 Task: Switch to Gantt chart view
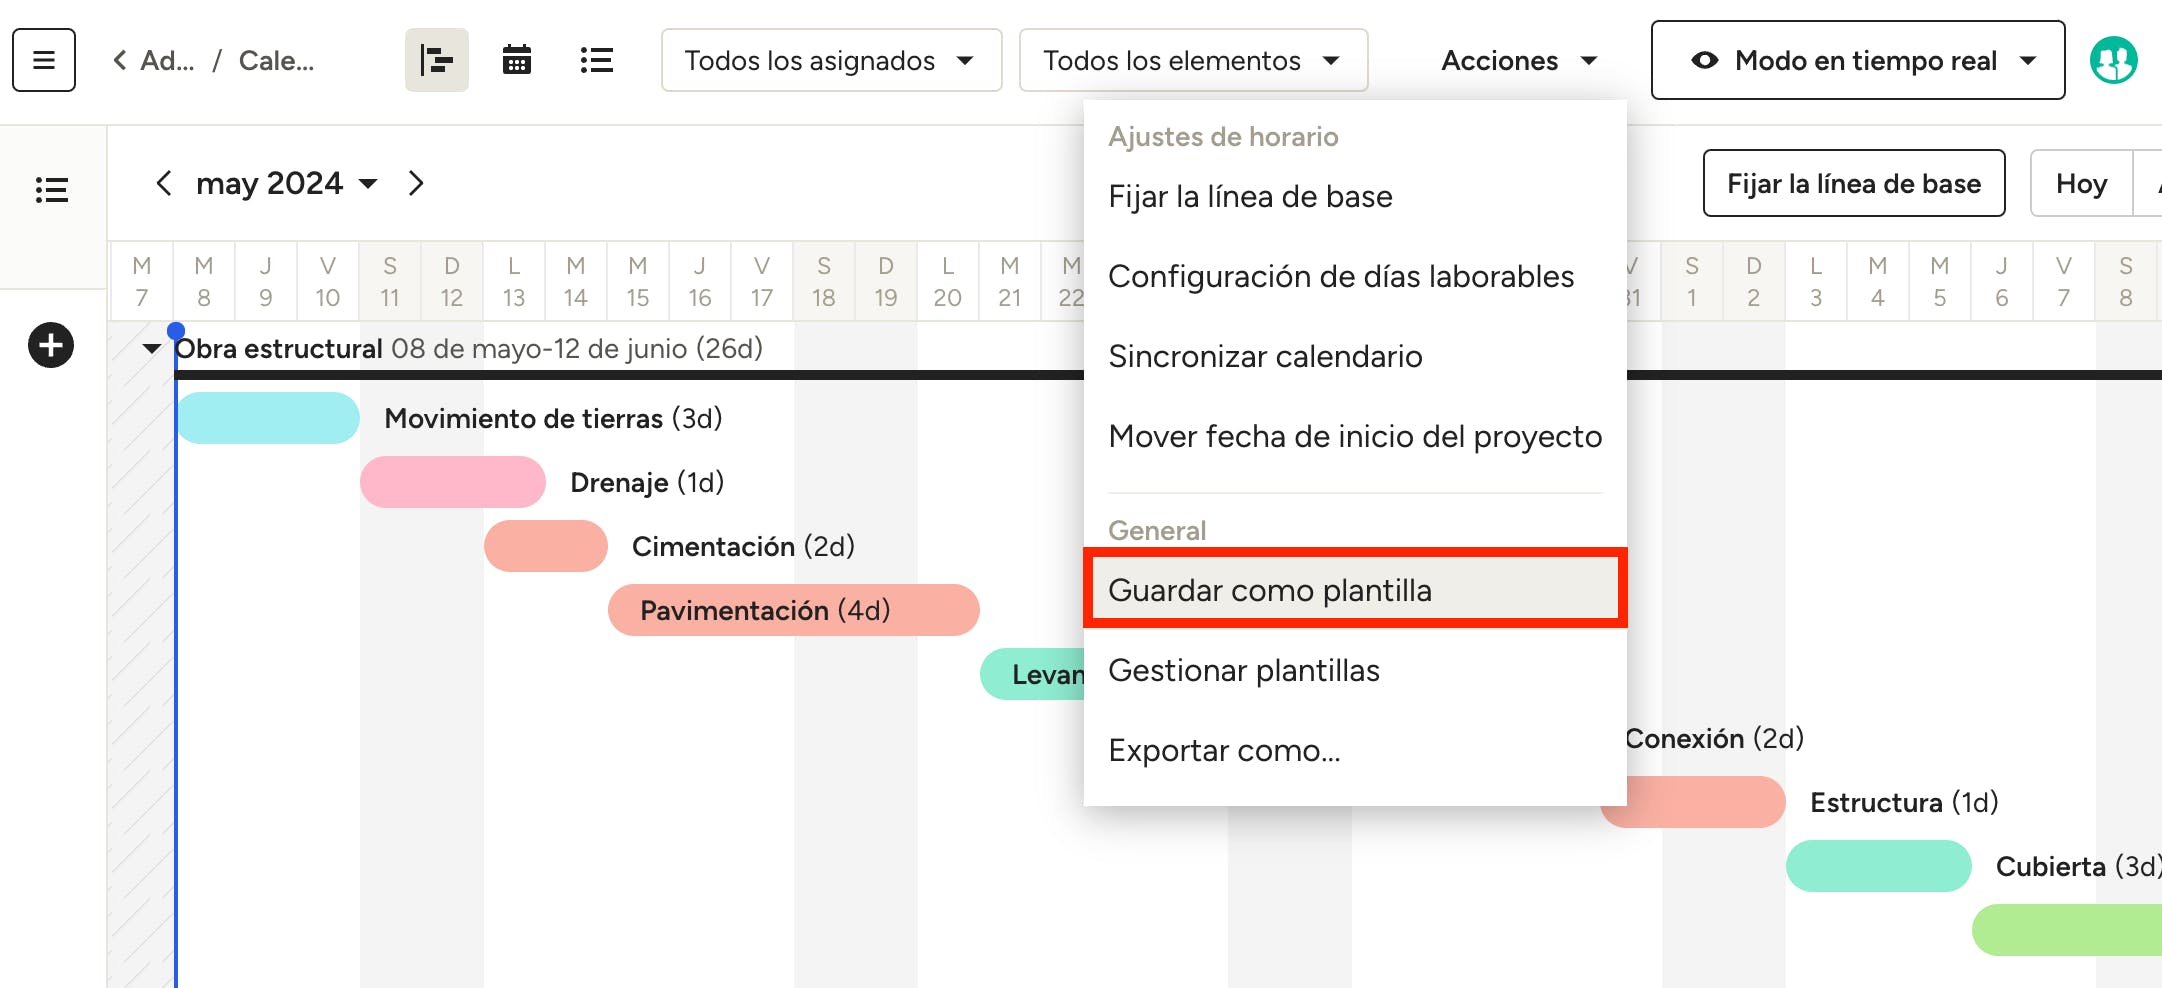pos(436,60)
